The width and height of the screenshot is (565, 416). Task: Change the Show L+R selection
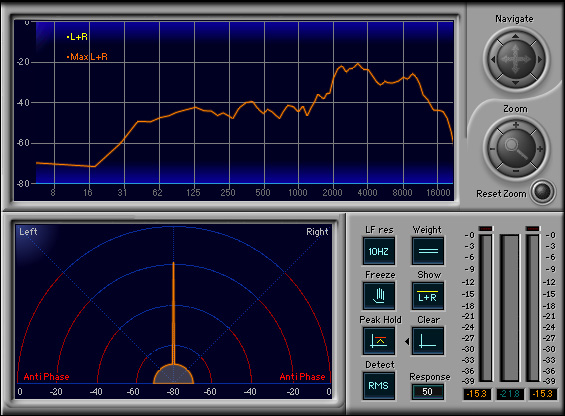coord(428,296)
